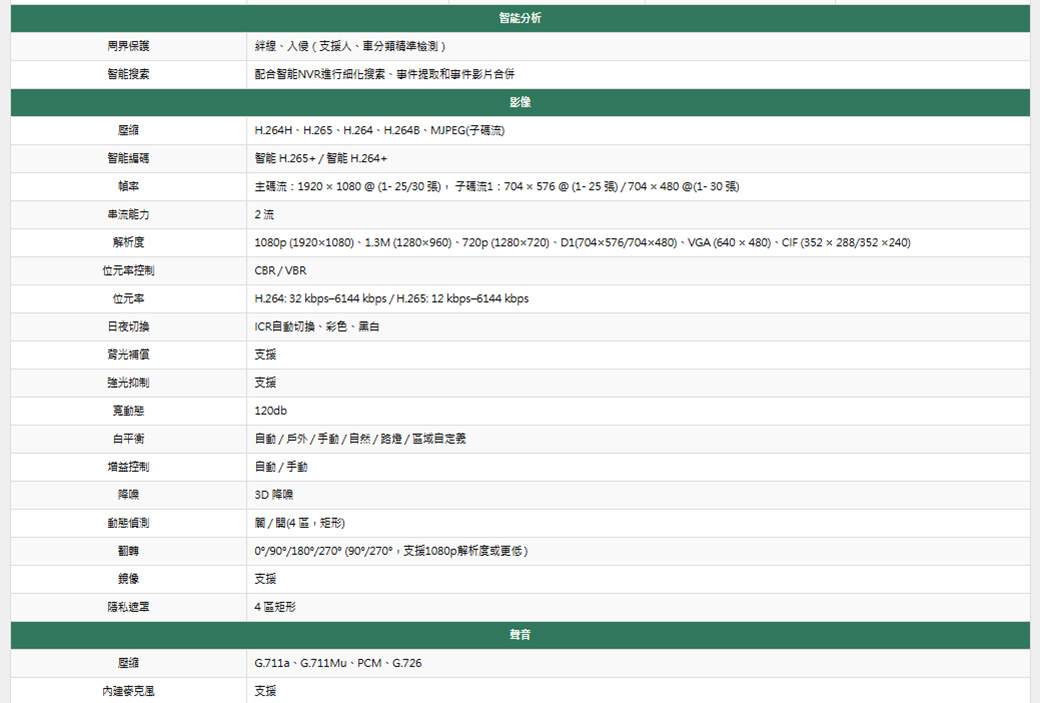Image resolution: width=1040 pixels, height=703 pixels.
Task: Select the 動態偵測 row label
Action: [x=129, y=523]
